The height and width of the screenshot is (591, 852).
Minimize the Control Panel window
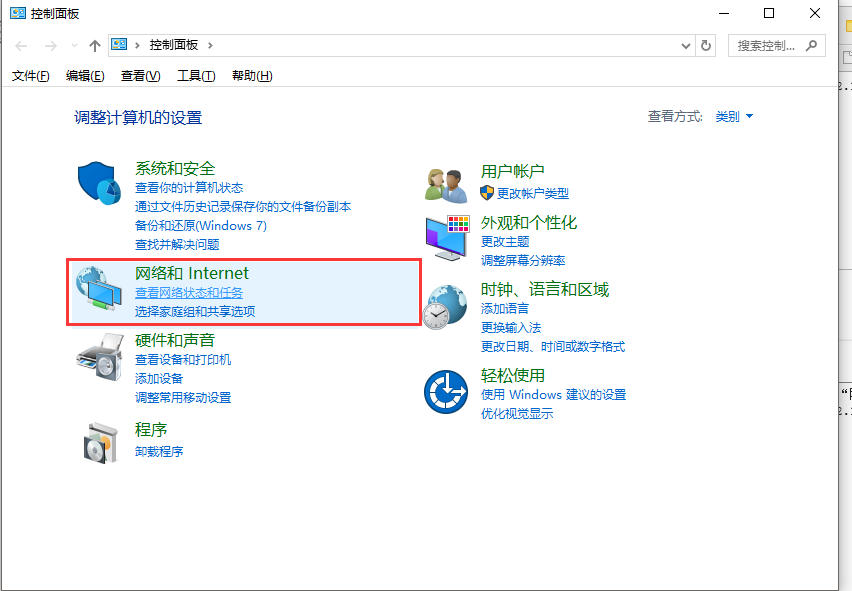click(724, 13)
